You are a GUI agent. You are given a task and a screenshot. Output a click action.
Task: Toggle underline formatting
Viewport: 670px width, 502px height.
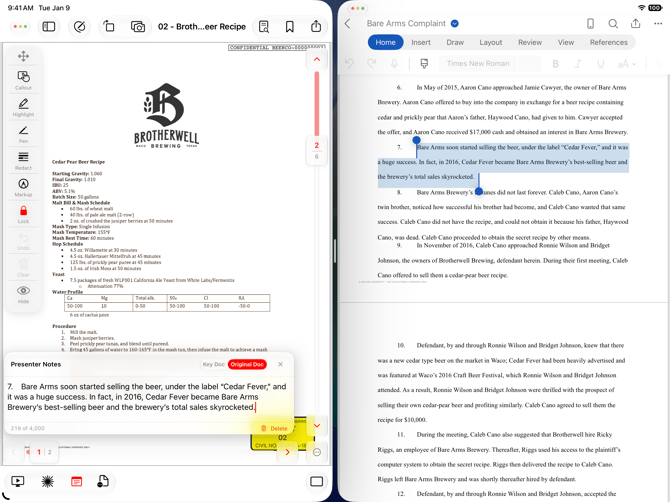[600, 64]
